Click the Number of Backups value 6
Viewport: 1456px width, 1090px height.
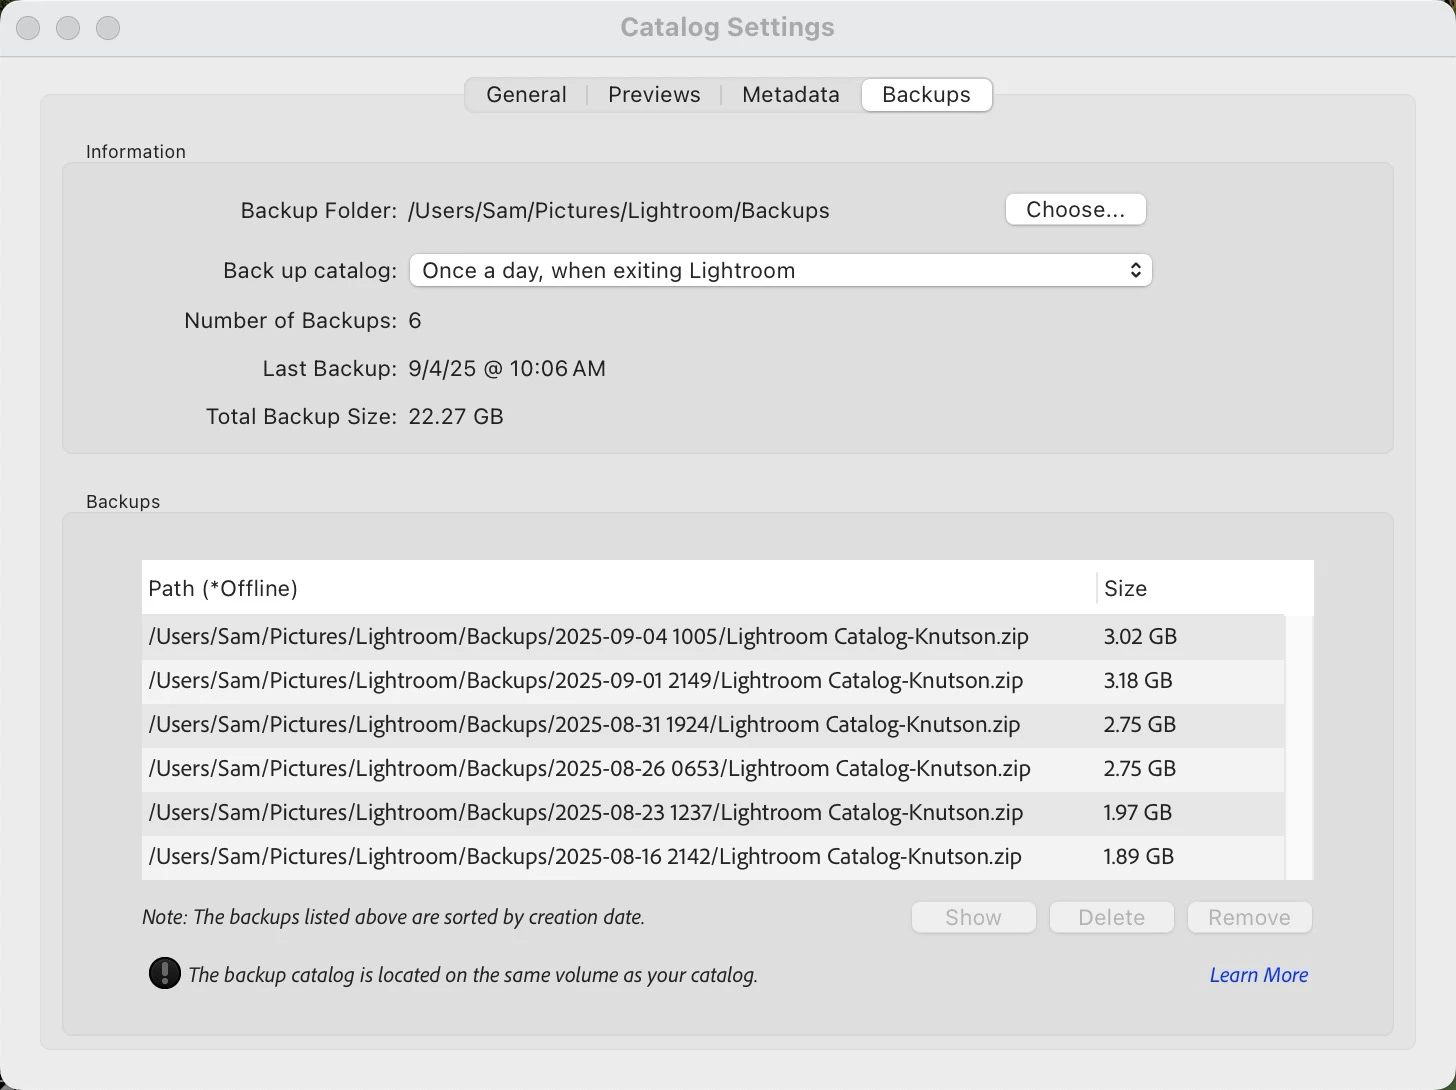tap(415, 321)
